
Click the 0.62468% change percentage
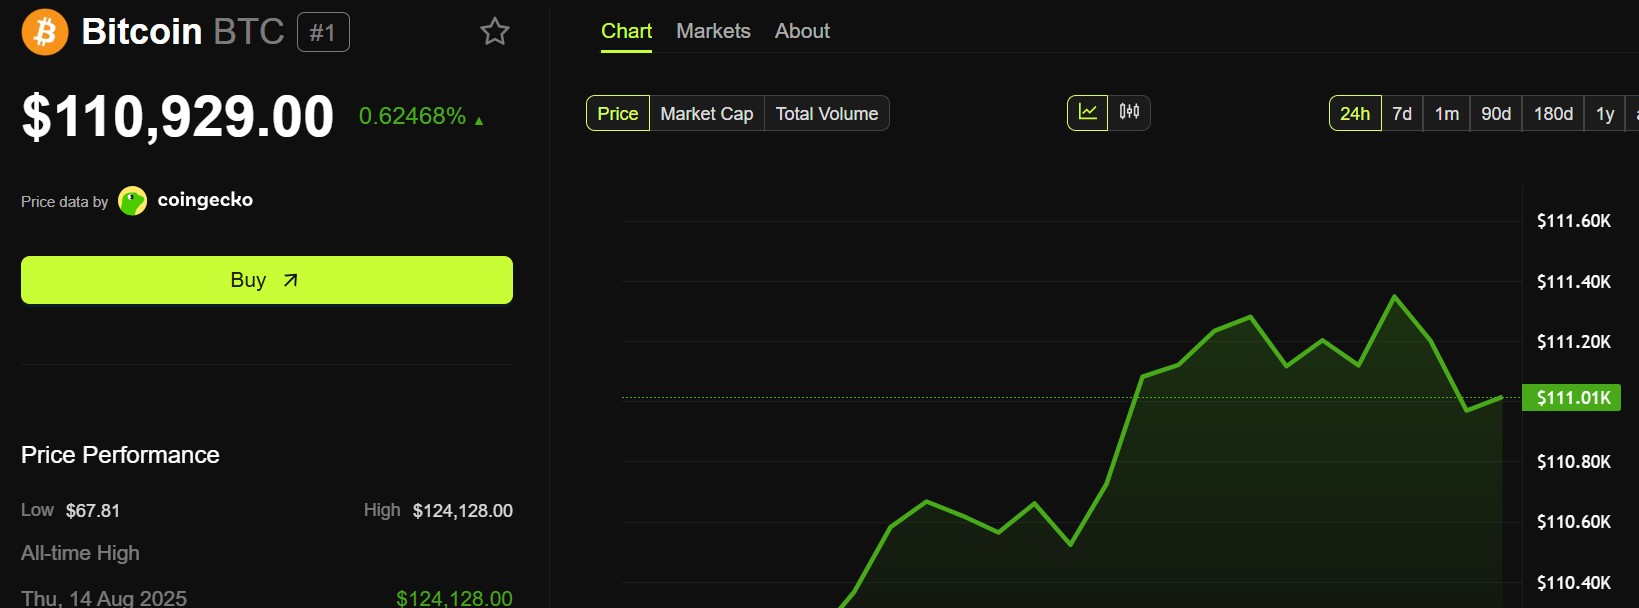(x=412, y=116)
